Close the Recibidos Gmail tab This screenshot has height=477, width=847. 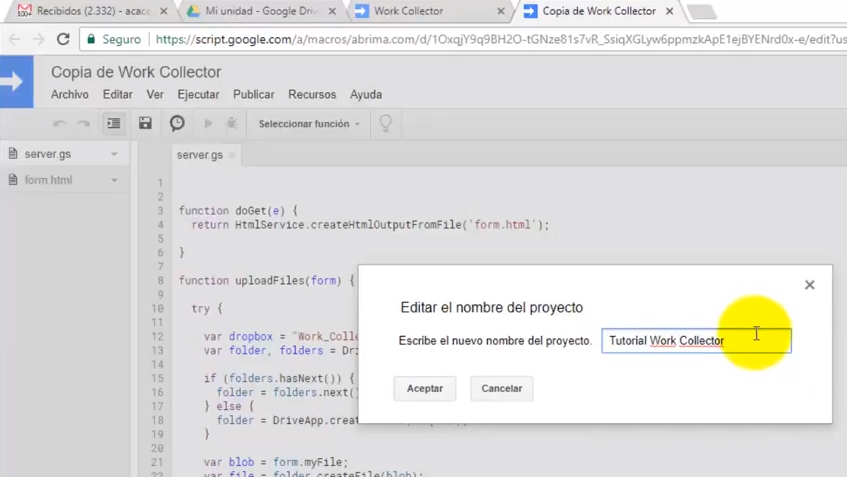[164, 11]
